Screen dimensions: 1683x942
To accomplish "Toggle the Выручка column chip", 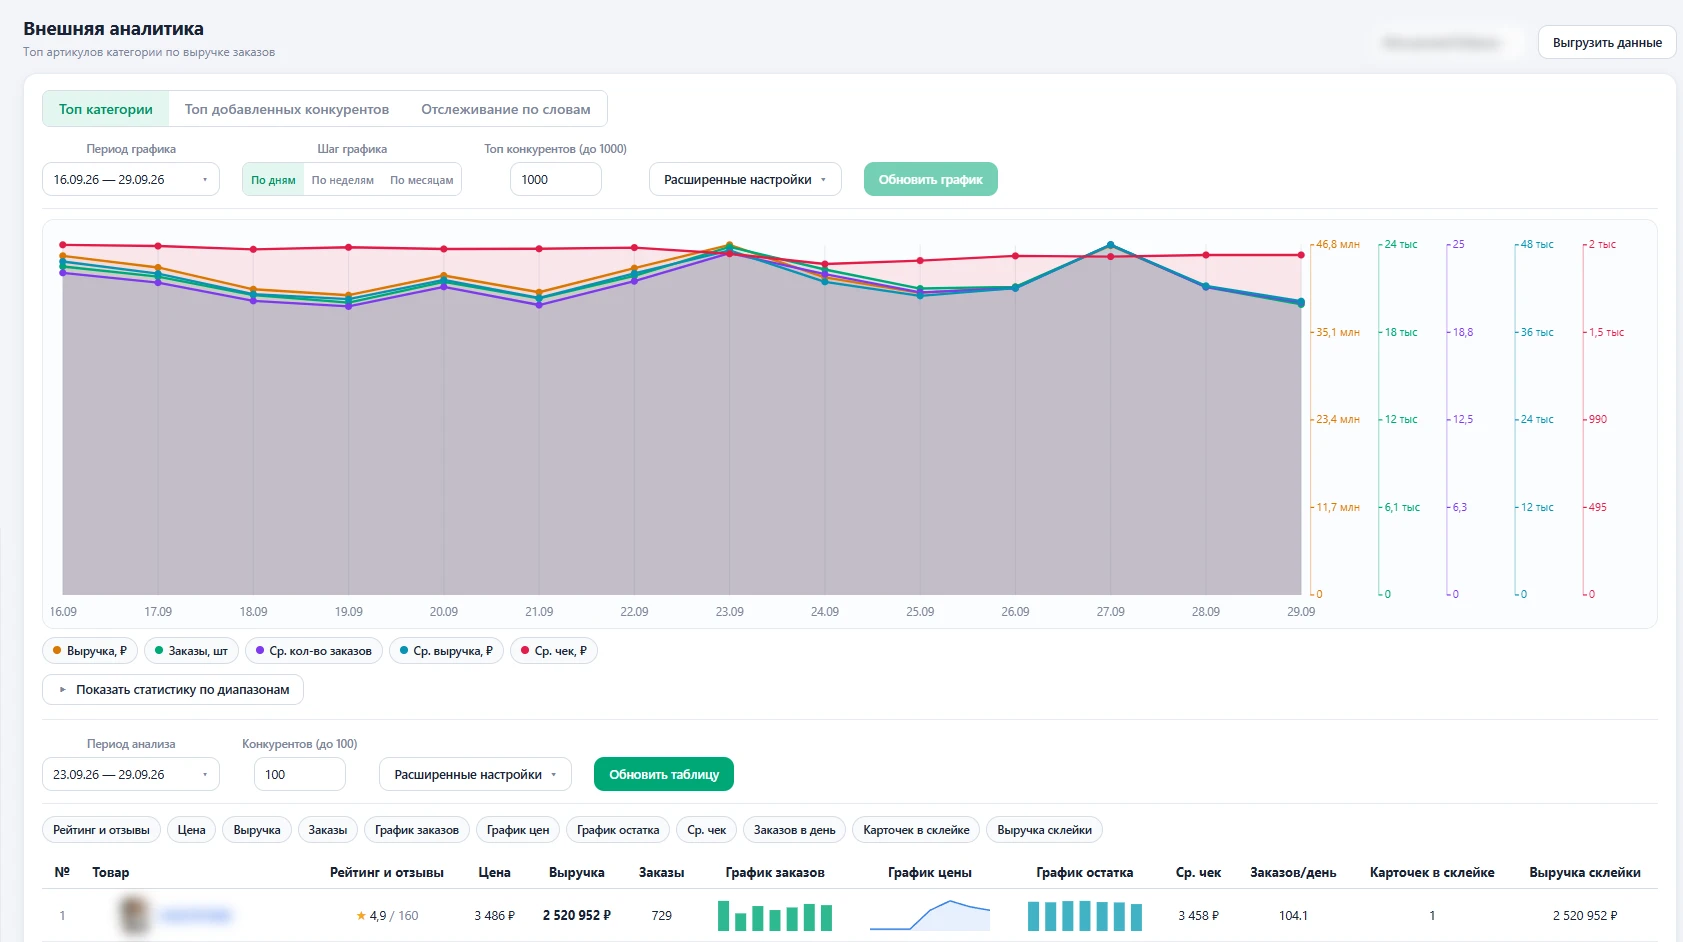I will coord(257,830).
